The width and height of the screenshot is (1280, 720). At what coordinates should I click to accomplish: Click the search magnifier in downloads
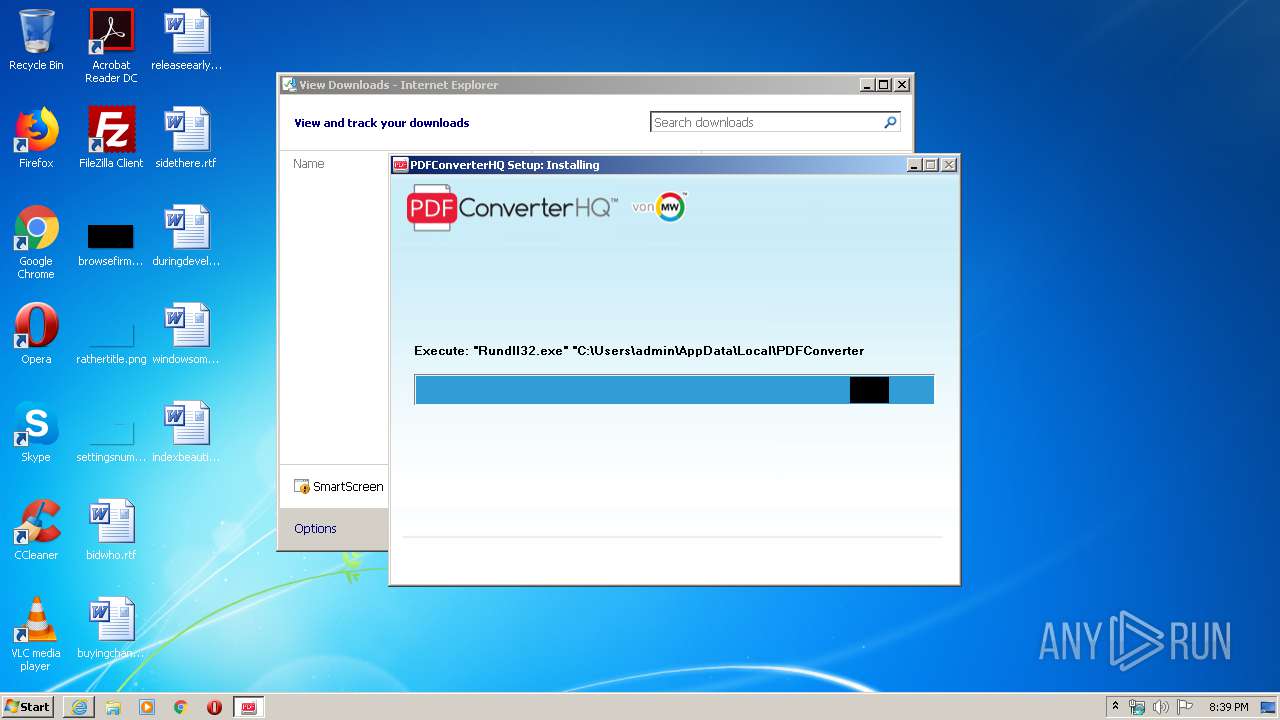[x=890, y=122]
